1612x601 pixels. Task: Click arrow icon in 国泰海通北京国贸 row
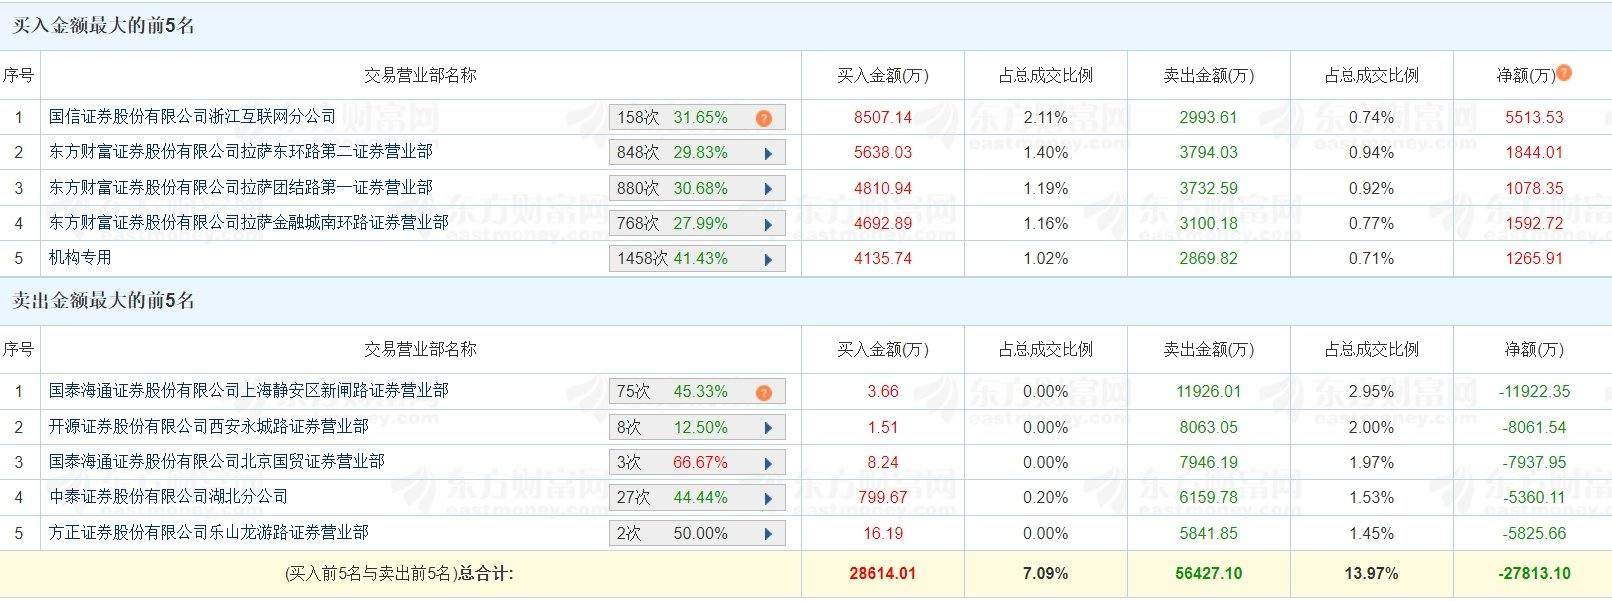click(768, 463)
